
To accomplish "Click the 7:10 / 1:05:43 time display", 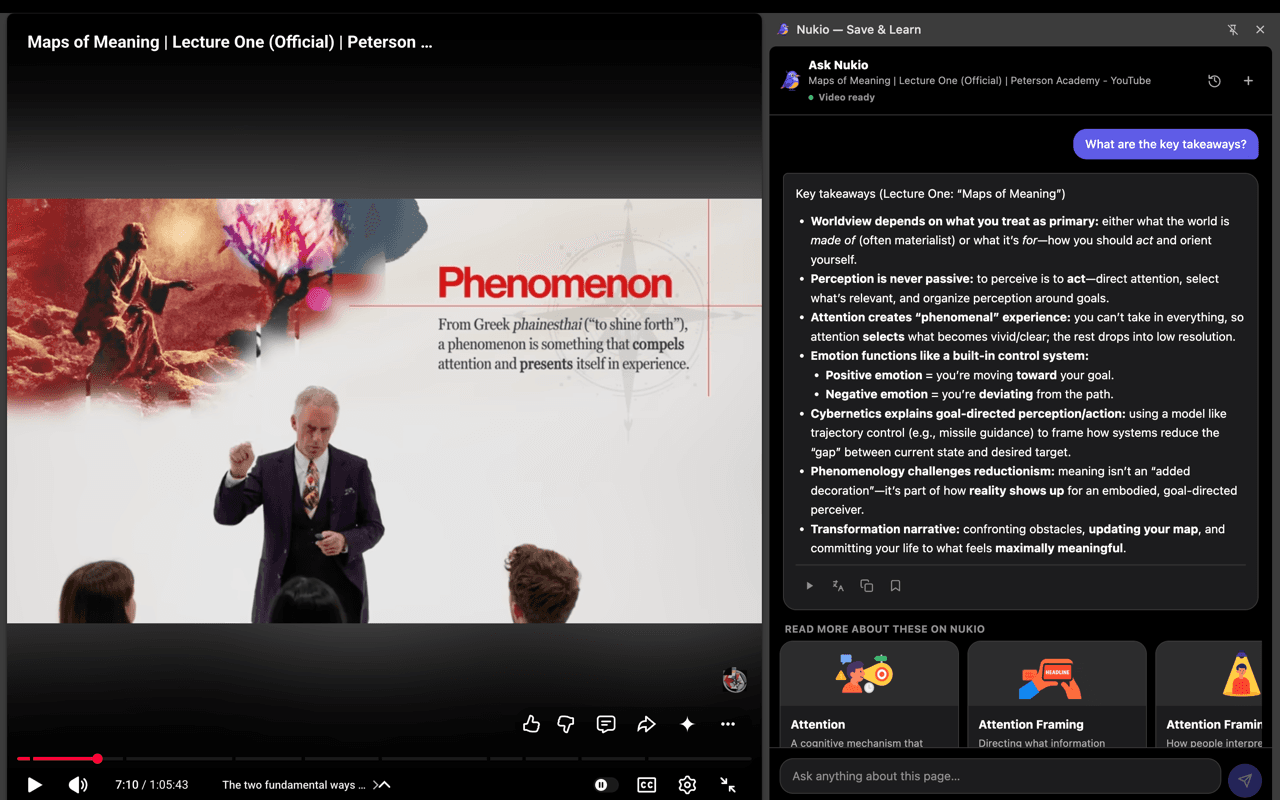I will (x=152, y=785).
